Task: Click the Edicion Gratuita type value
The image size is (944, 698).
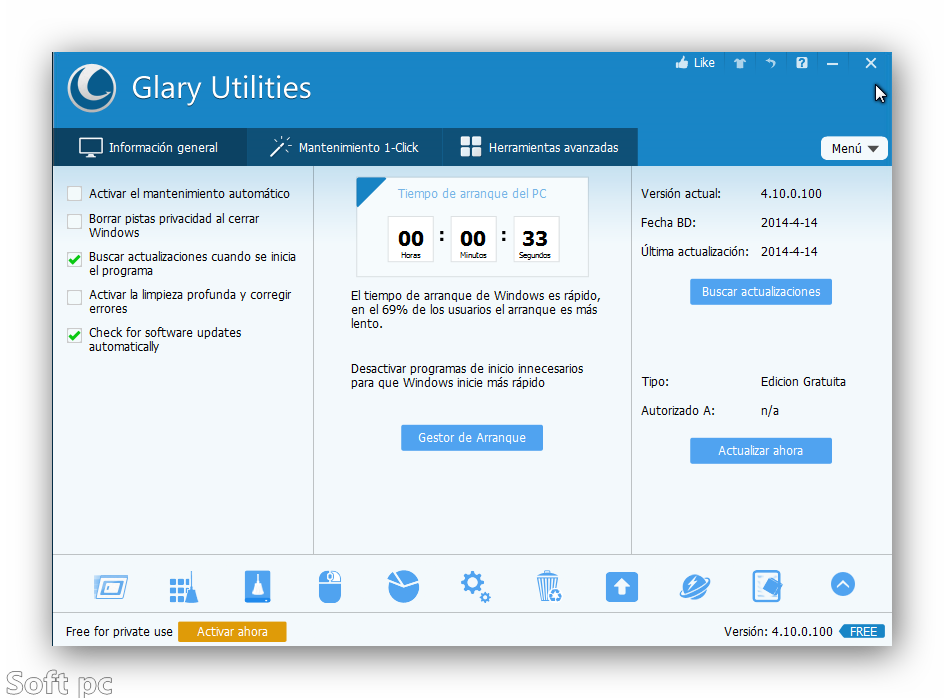Action: (803, 381)
